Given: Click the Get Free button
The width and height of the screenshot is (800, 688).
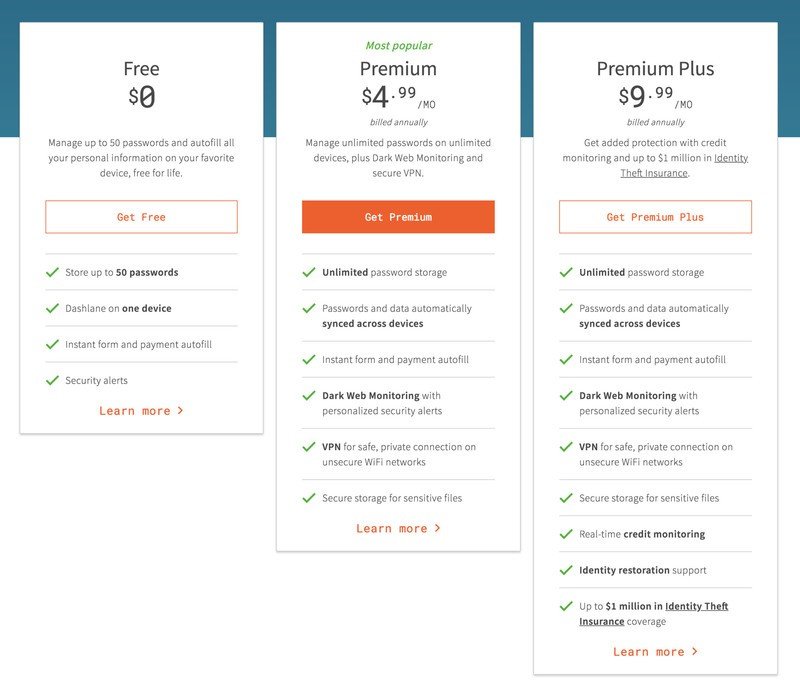Looking at the screenshot, I should click(x=141, y=217).
